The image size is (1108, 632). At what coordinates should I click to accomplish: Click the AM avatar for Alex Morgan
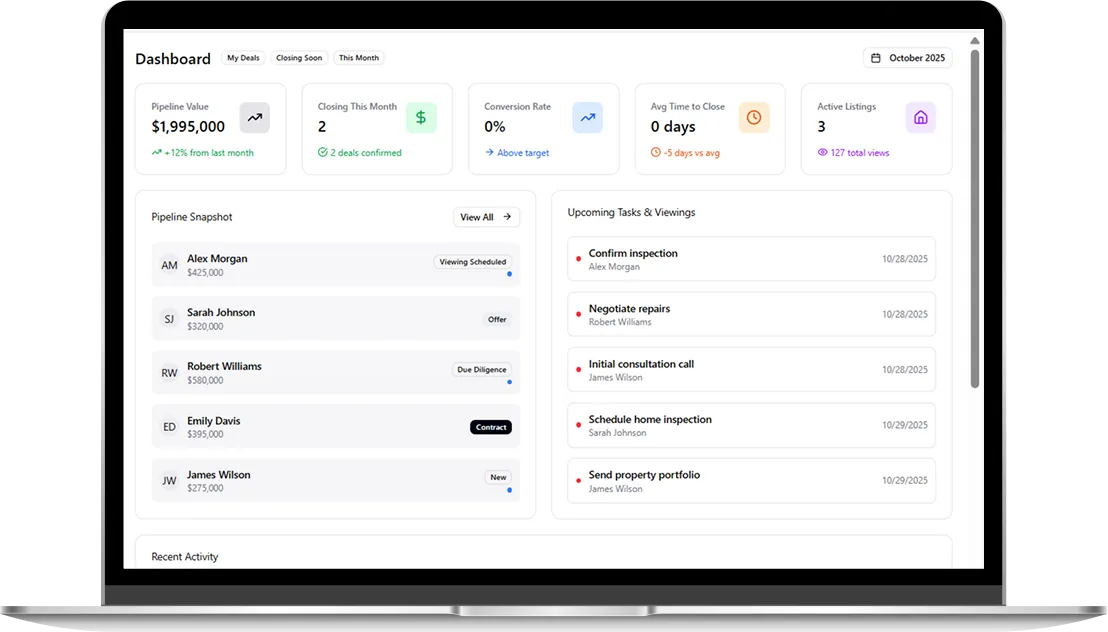pos(169,265)
